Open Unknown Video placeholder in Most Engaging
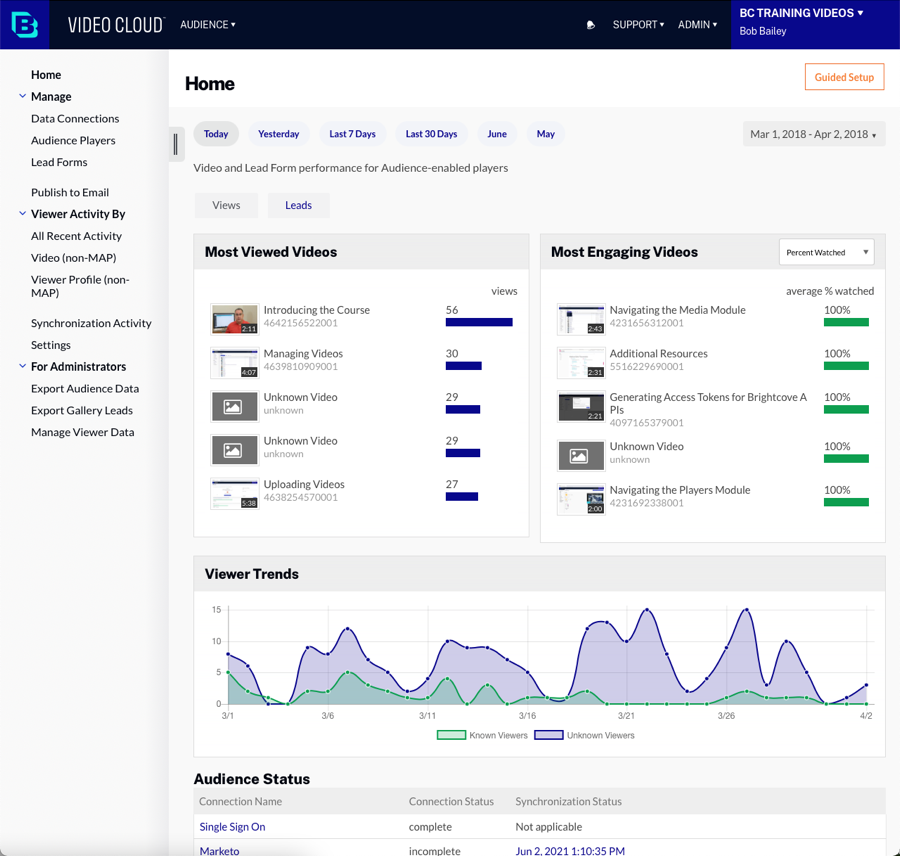 581,456
